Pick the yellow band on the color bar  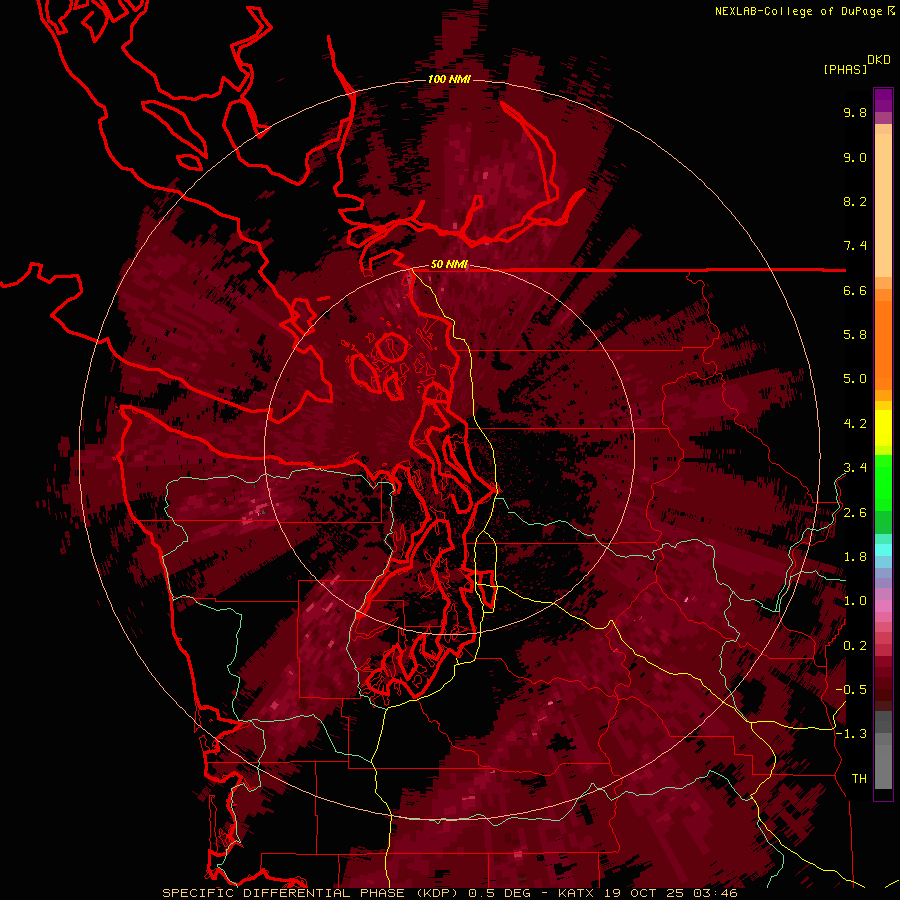883,428
